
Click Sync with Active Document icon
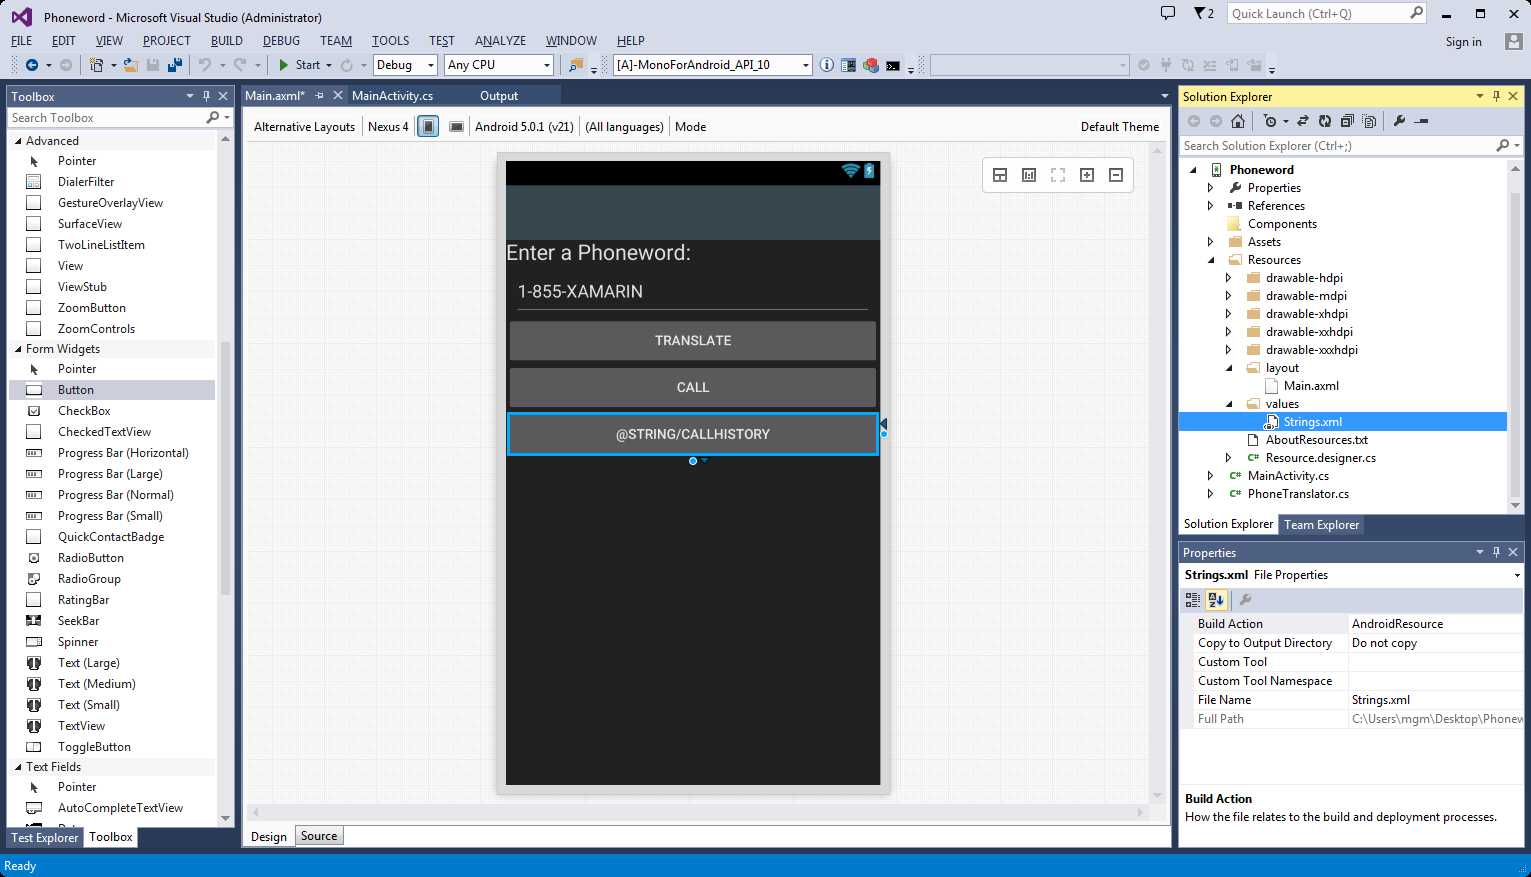point(1303,121)
